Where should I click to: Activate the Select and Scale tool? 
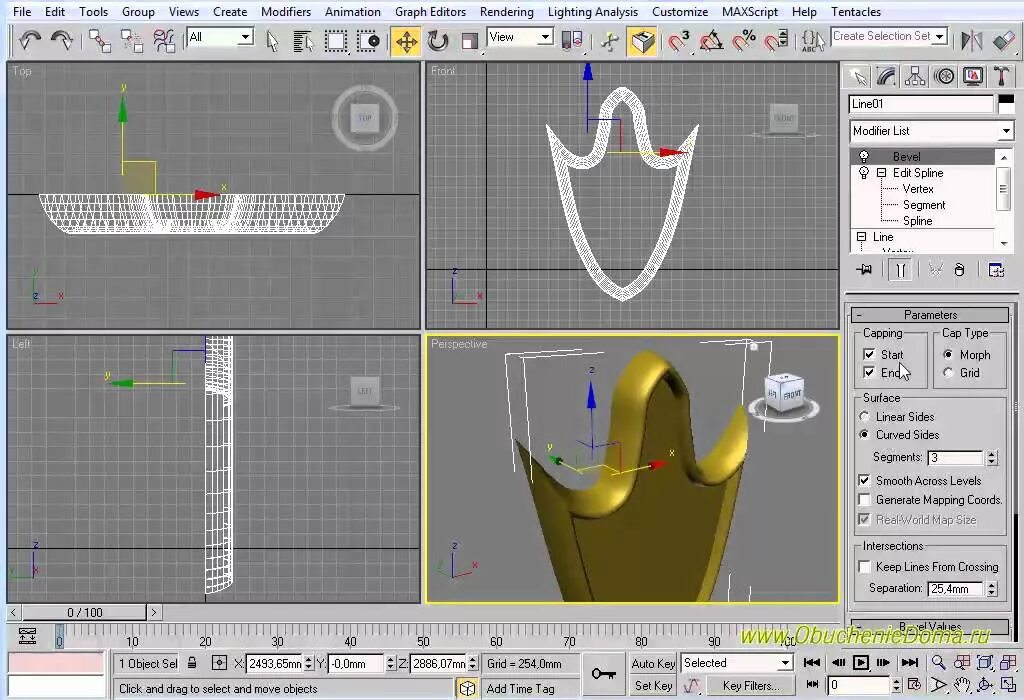(469, 41)
